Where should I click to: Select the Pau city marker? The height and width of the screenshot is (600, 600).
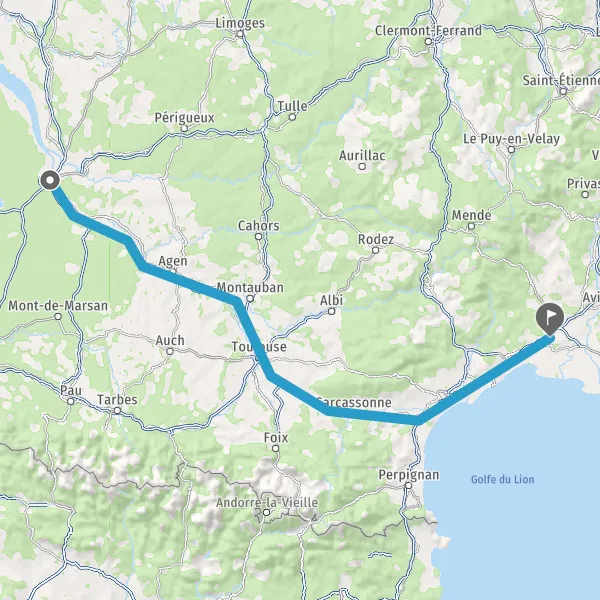point(71,401)
